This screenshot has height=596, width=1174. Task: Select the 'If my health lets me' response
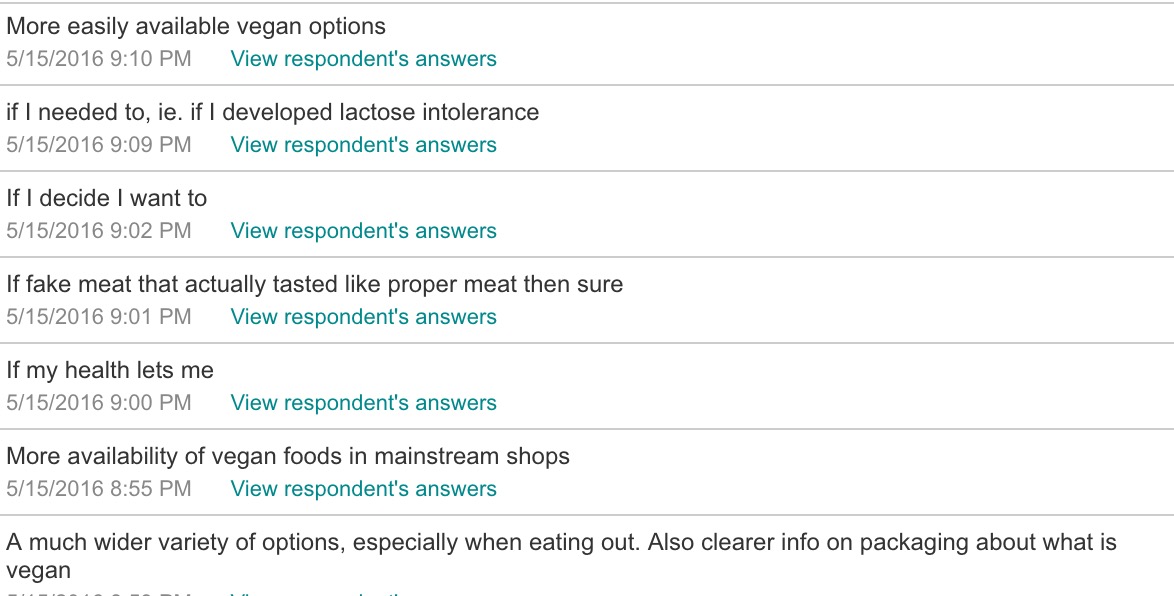coord(110,371)
